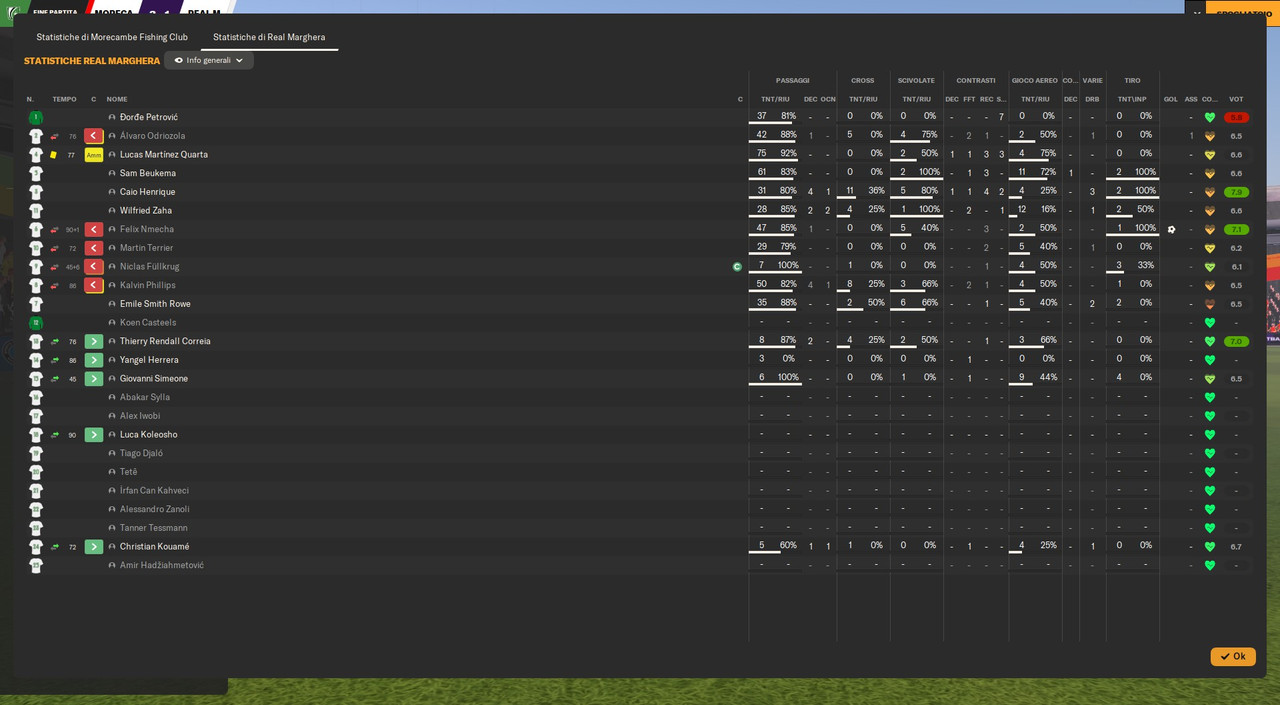The width and height of the screenshot is (1280, 705).
Task: Click the TIRO group header
Action: click(x=1132, y=80)
